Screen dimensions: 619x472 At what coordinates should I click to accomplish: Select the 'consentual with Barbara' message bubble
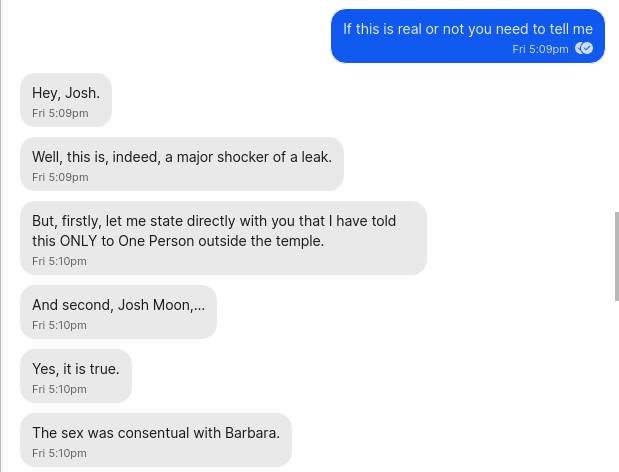(x=156, y=439)
